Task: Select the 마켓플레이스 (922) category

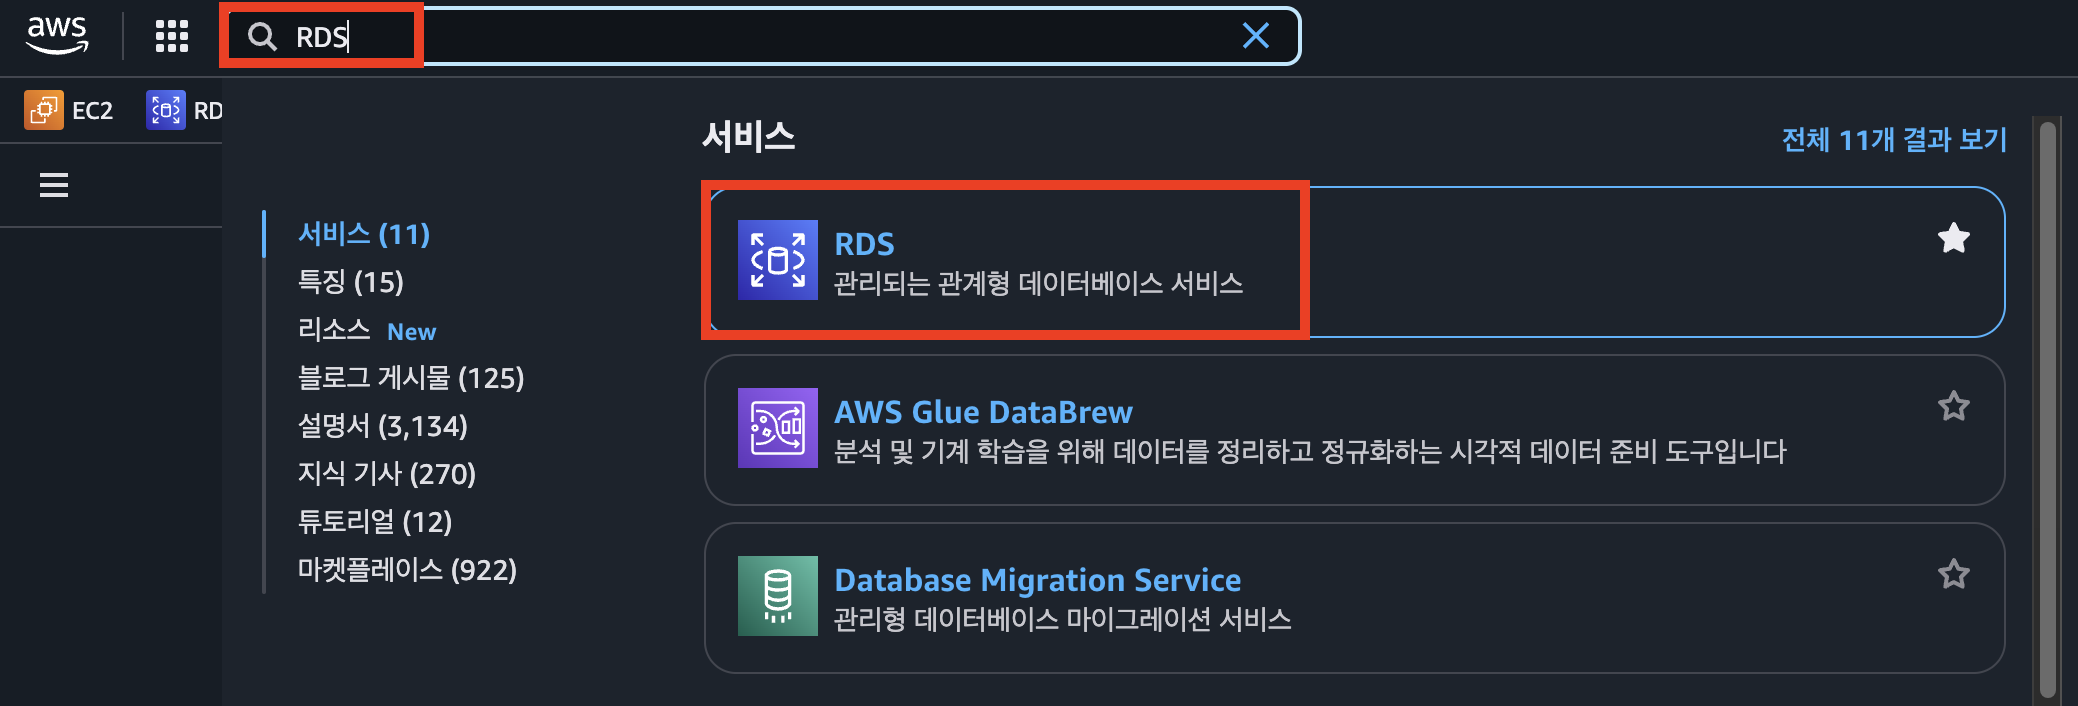Action: click(407, 570)
